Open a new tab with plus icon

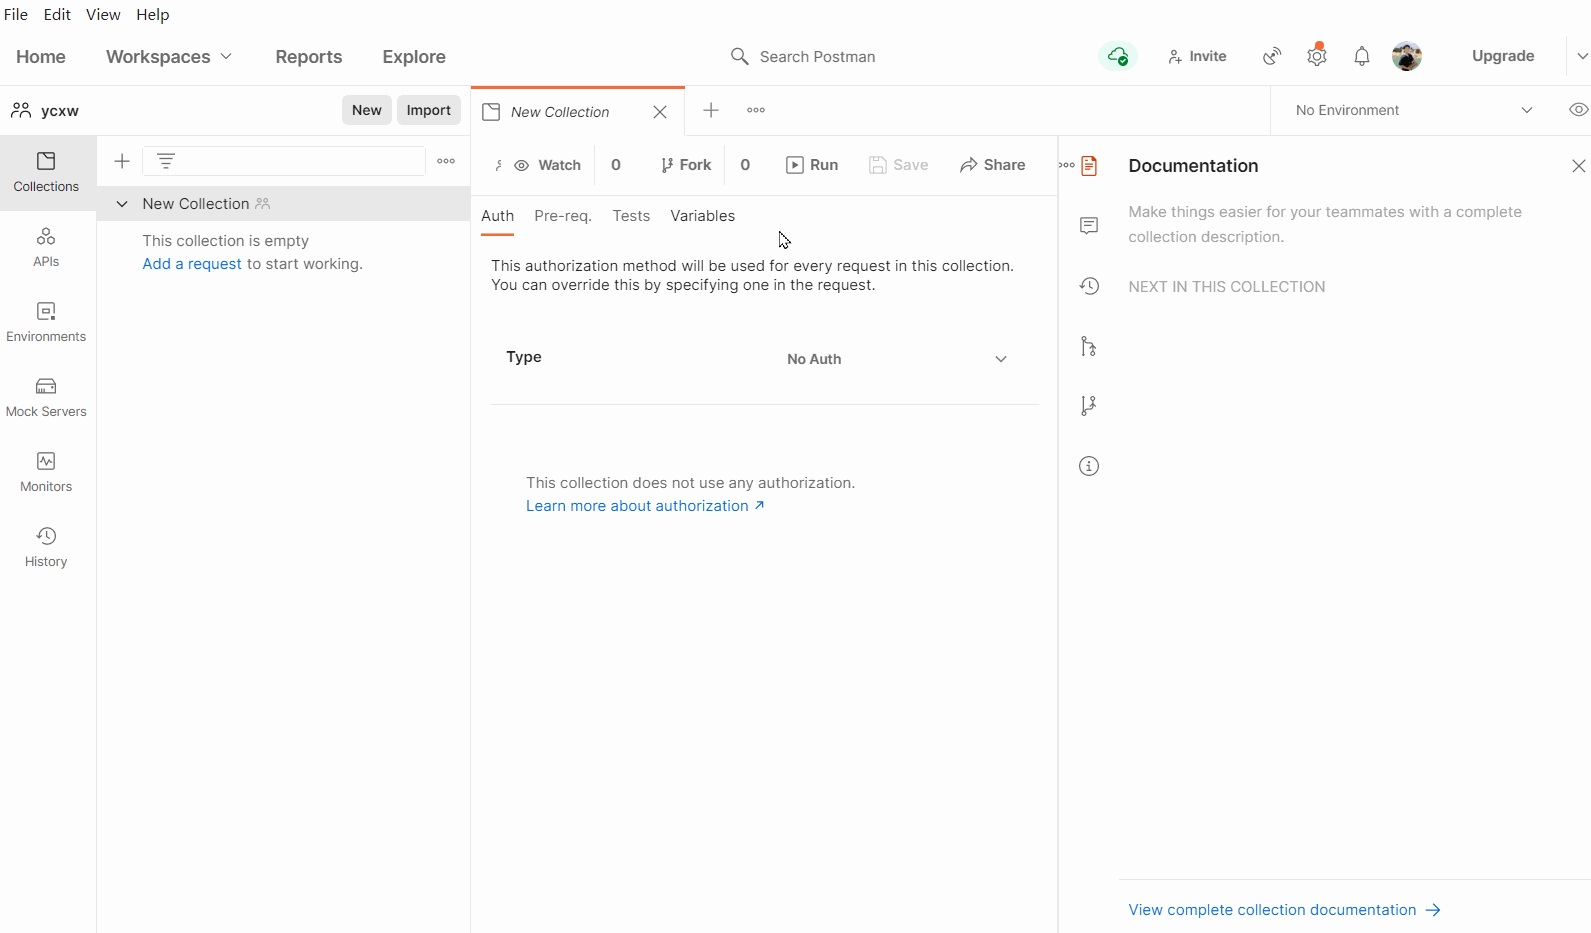click(711, 110)
